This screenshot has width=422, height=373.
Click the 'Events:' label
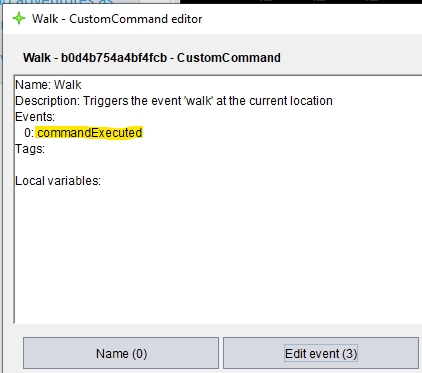[x=35, y=117]
